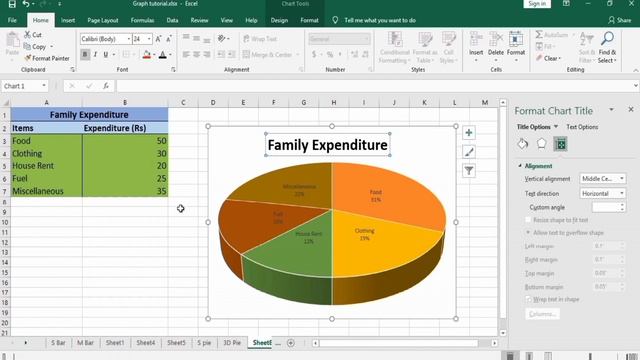The width and height of the screenshot is (640, 360).
Task: Click the Copy command
Action: click(35, 47)
